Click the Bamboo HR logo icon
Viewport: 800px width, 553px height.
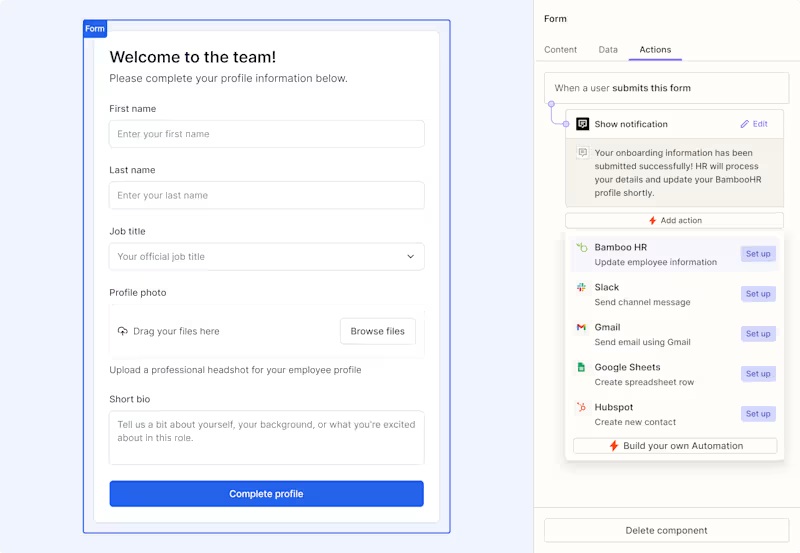pos(581,247)
